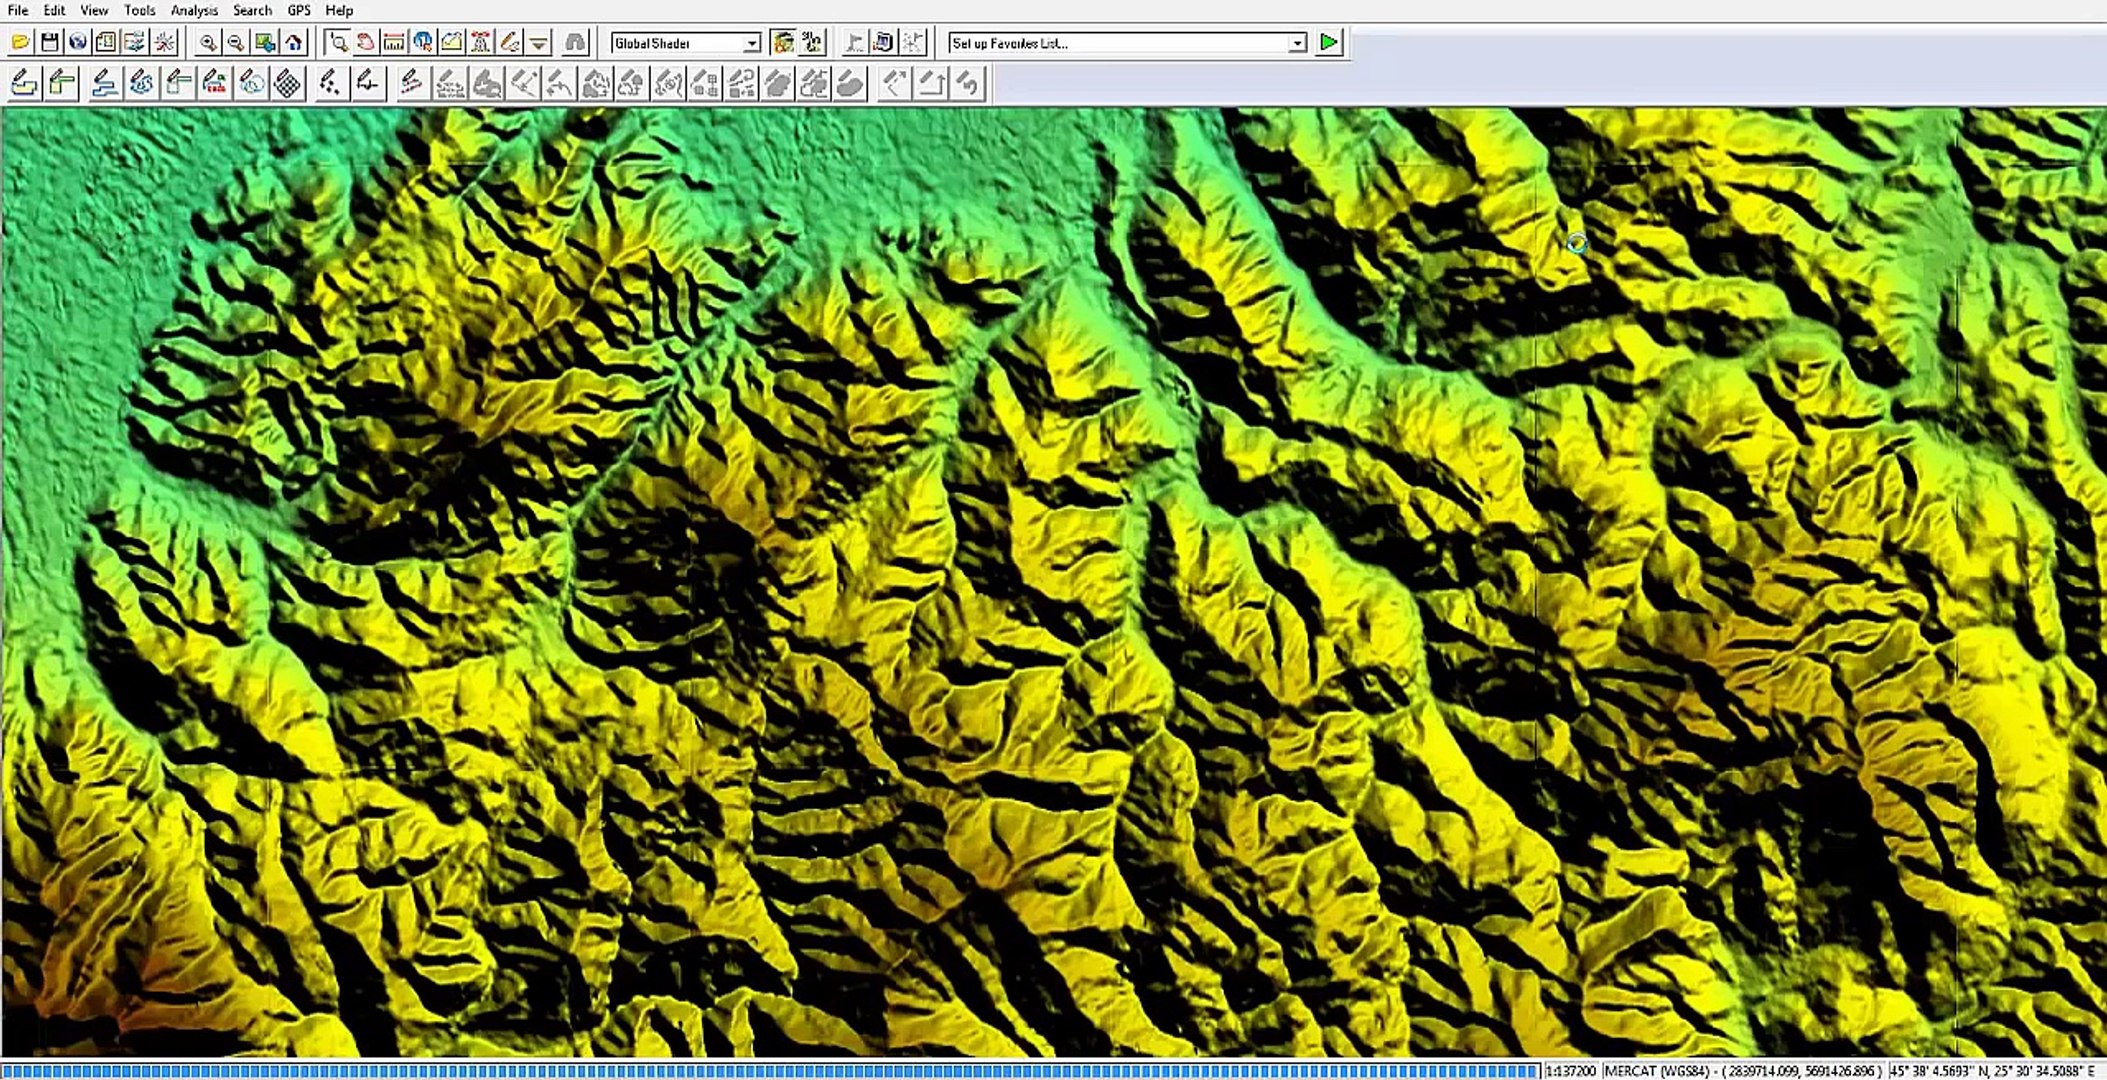The image size is (2107, 1080).
Task: Open the Tools menu
Action: (x=139, y=10)
